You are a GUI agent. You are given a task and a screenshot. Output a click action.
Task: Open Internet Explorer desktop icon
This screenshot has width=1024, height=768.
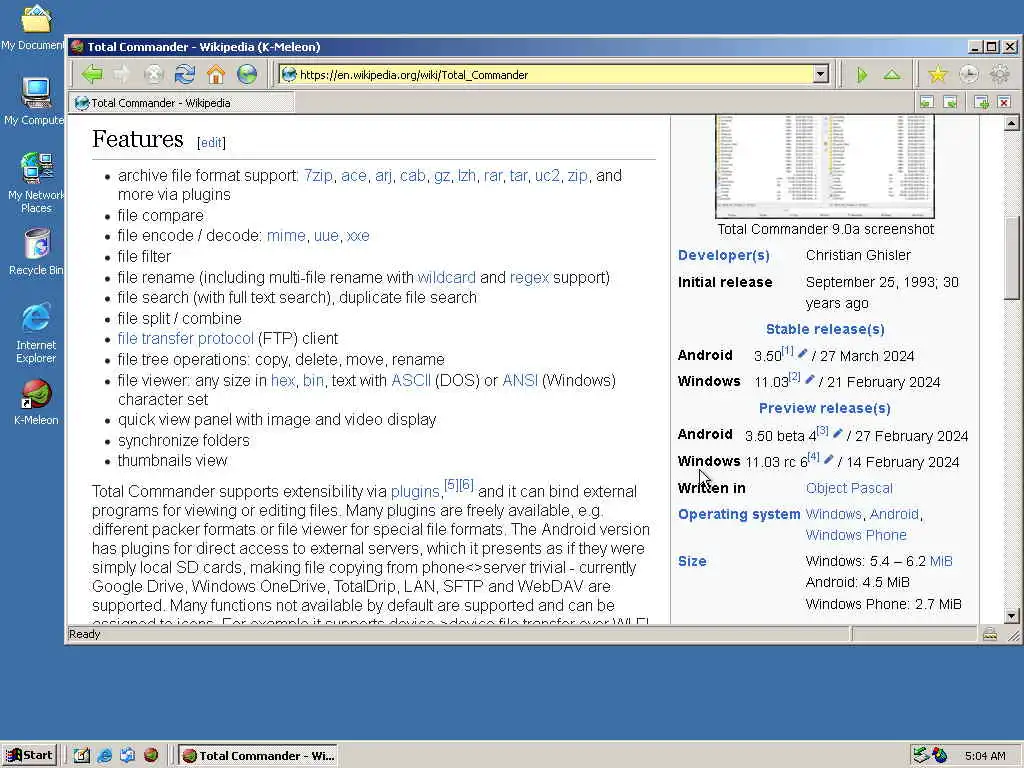pos(36,333)
